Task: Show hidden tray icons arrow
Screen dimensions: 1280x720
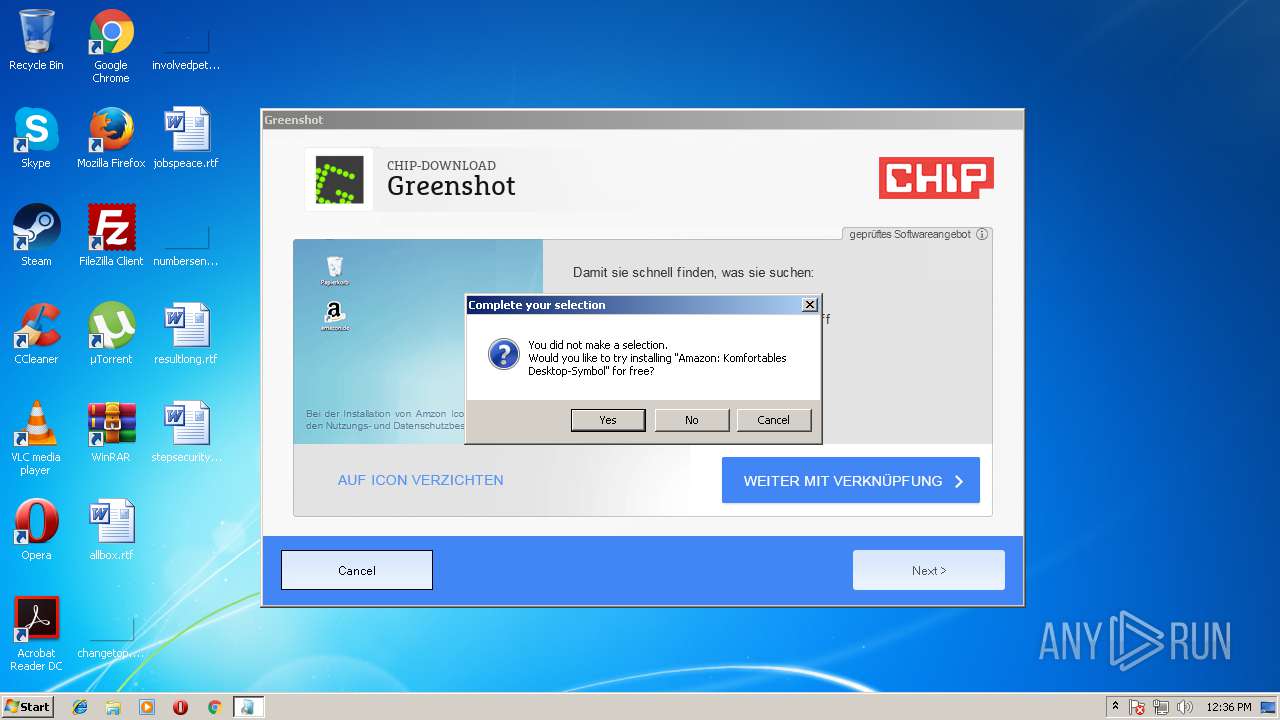Action: point(1115,707)
